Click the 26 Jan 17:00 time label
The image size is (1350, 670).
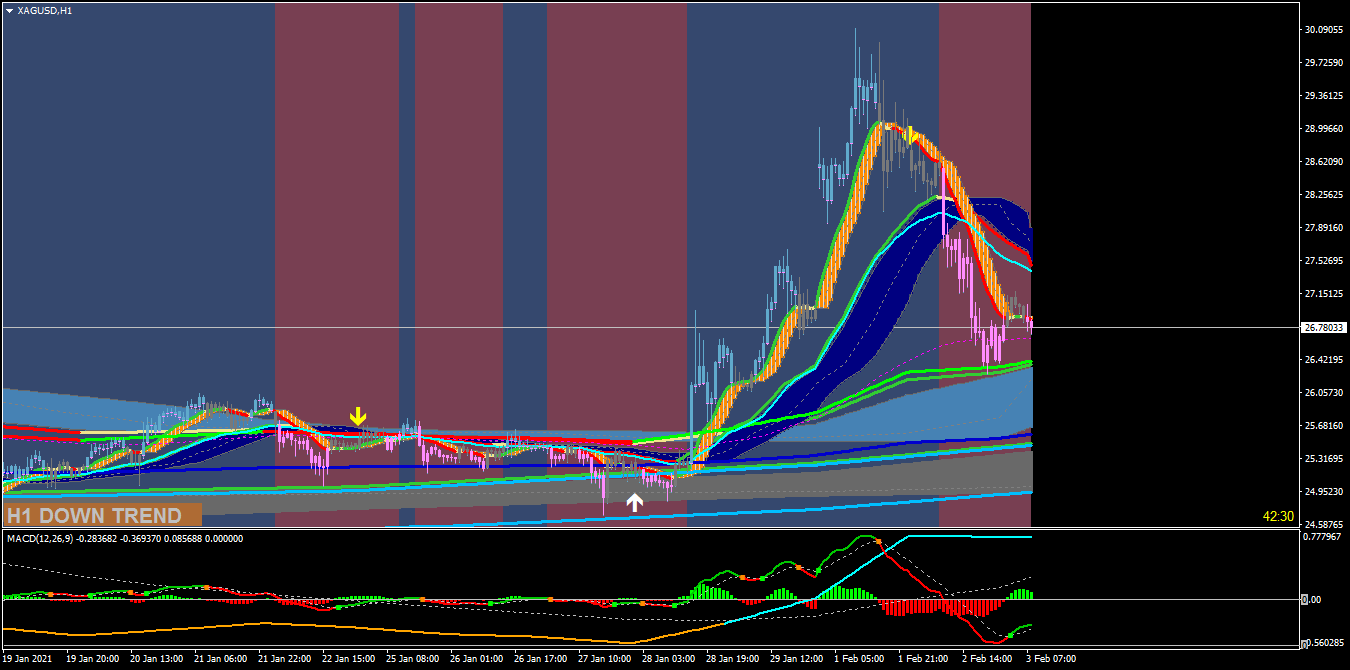pos(541,659)
